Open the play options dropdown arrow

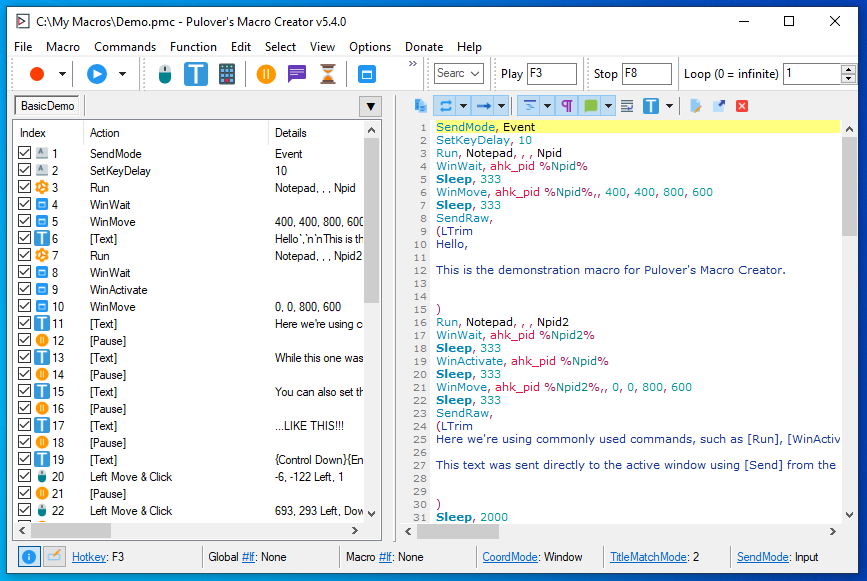[x=122, y=74]
